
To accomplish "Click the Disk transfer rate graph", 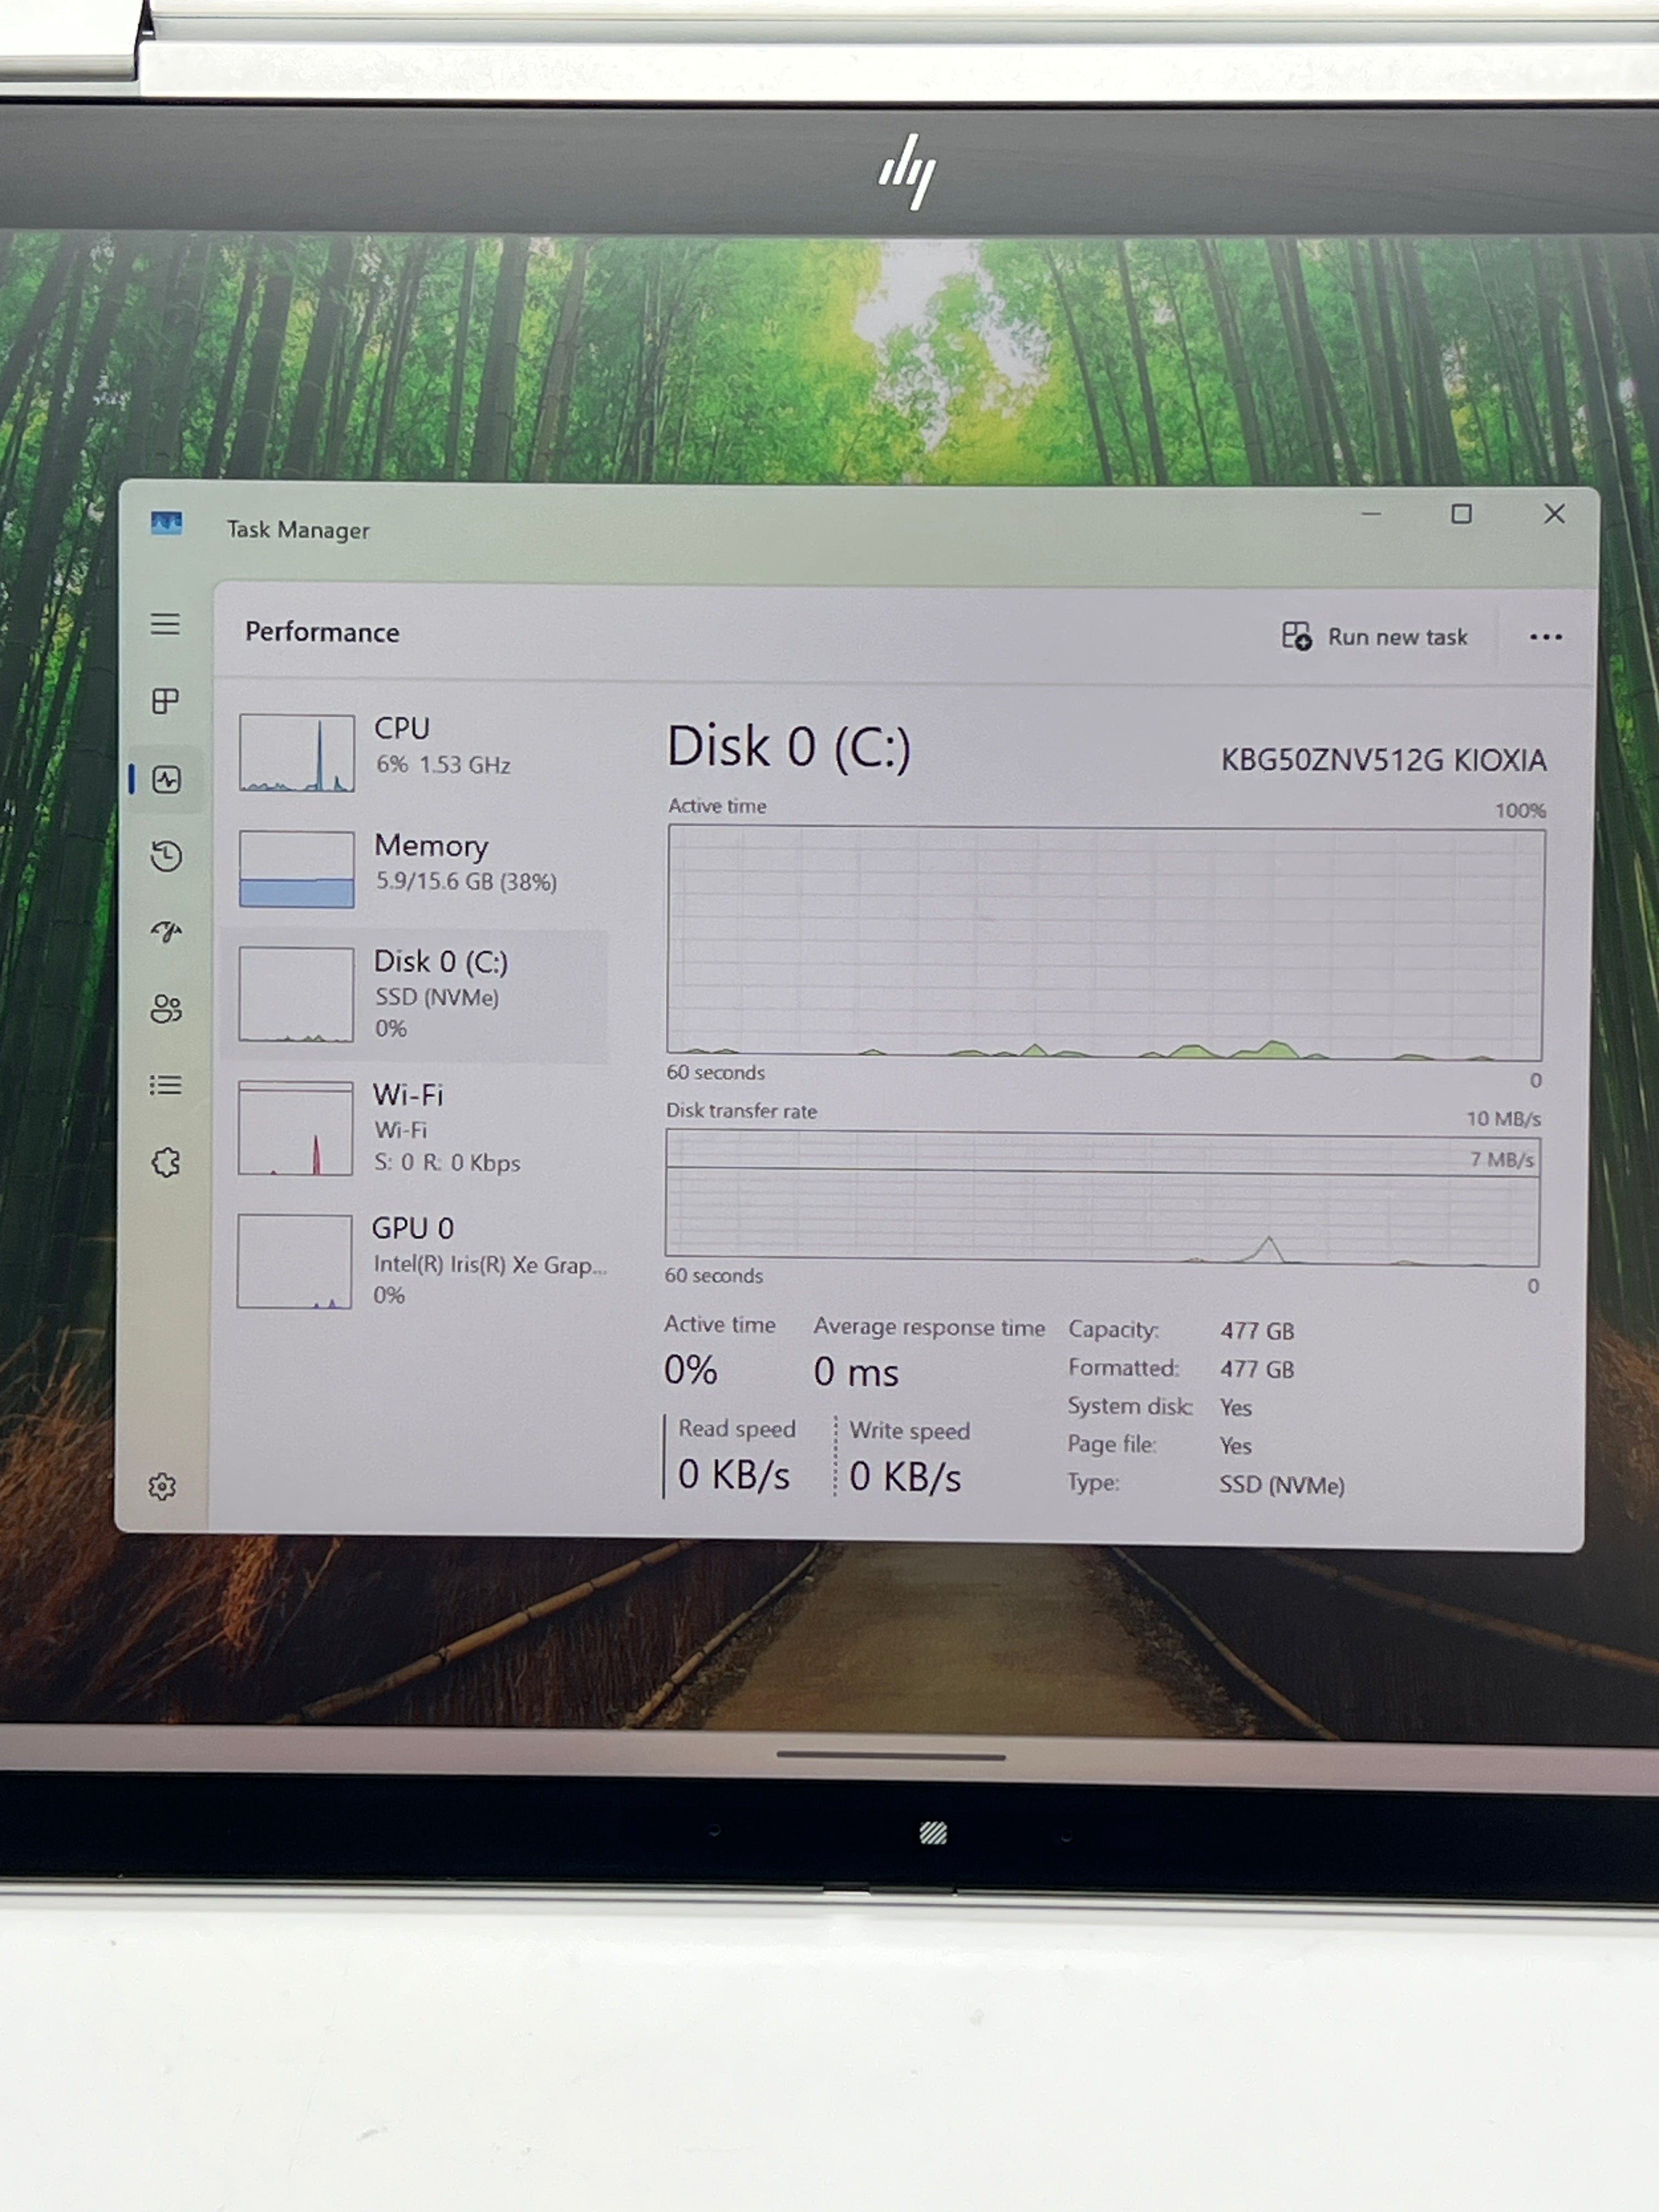I will click(1102, 1198).
